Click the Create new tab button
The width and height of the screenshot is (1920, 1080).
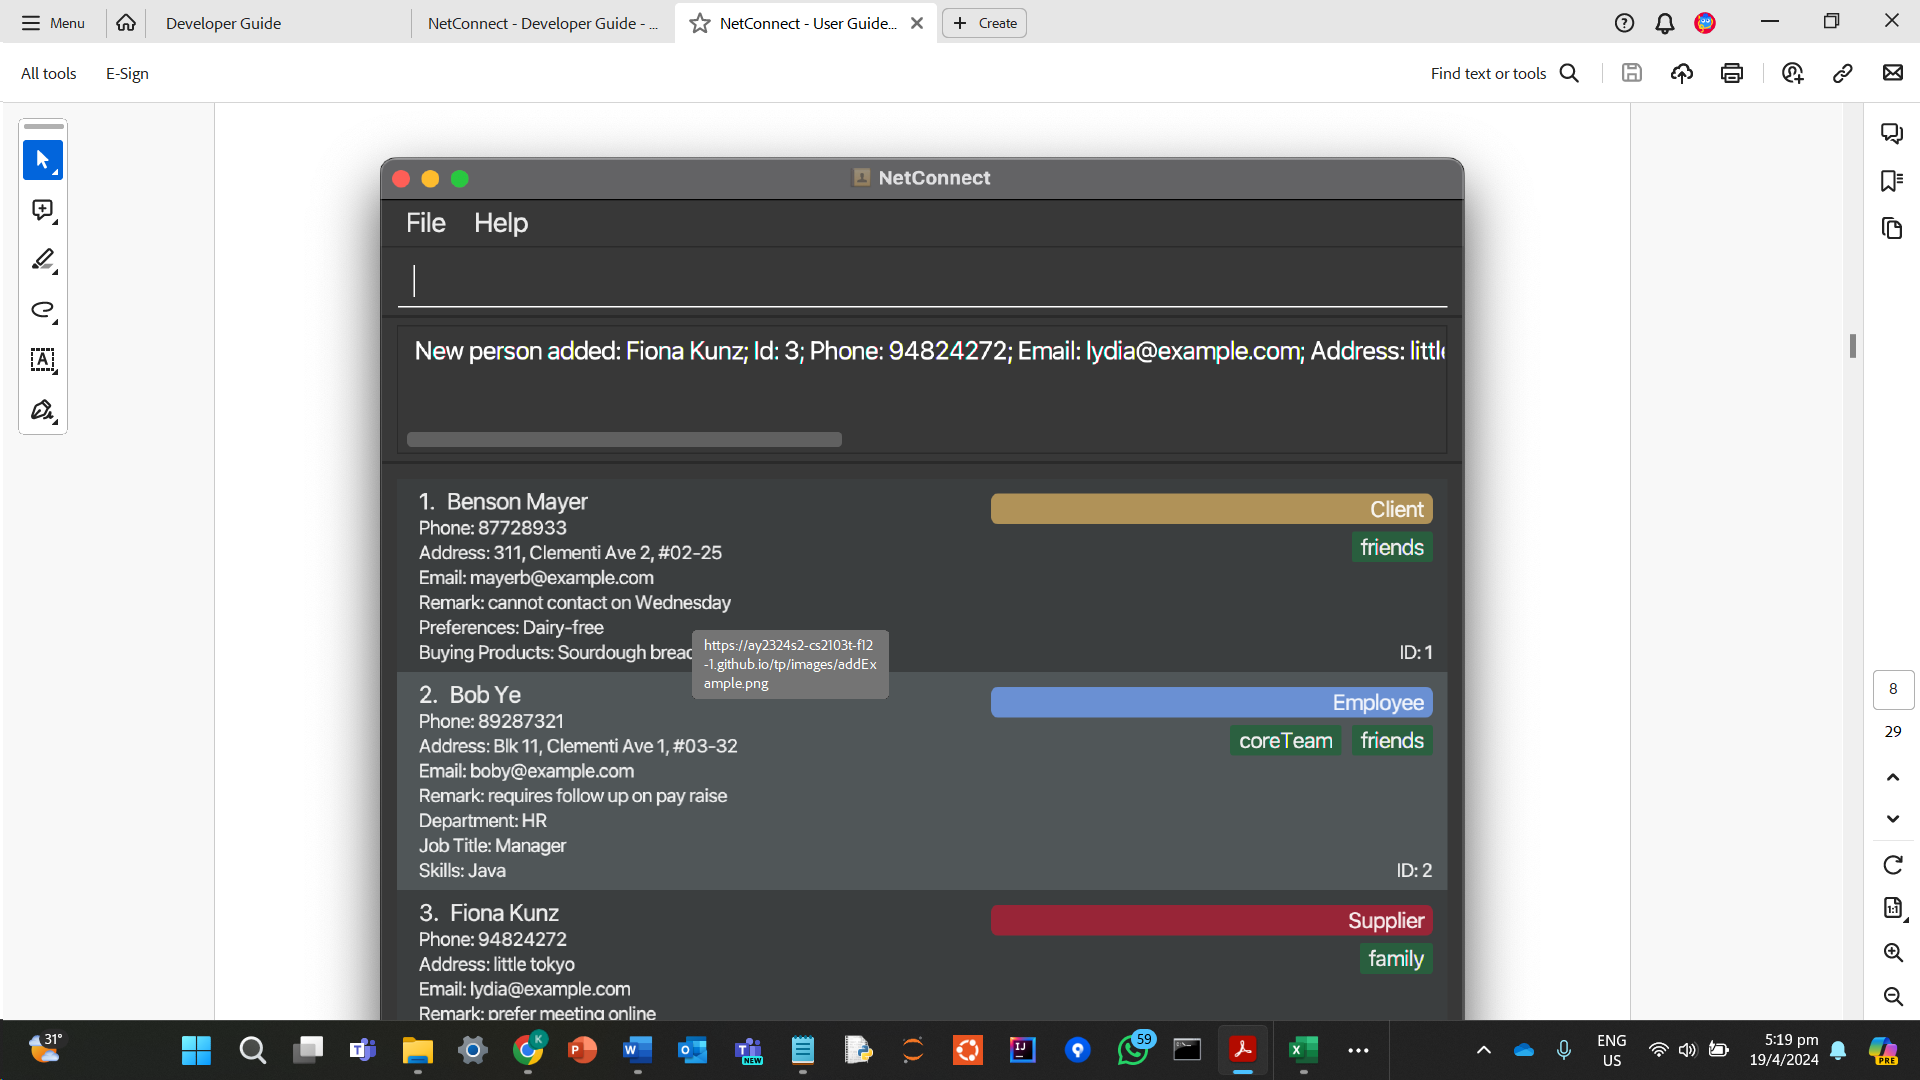984,23
